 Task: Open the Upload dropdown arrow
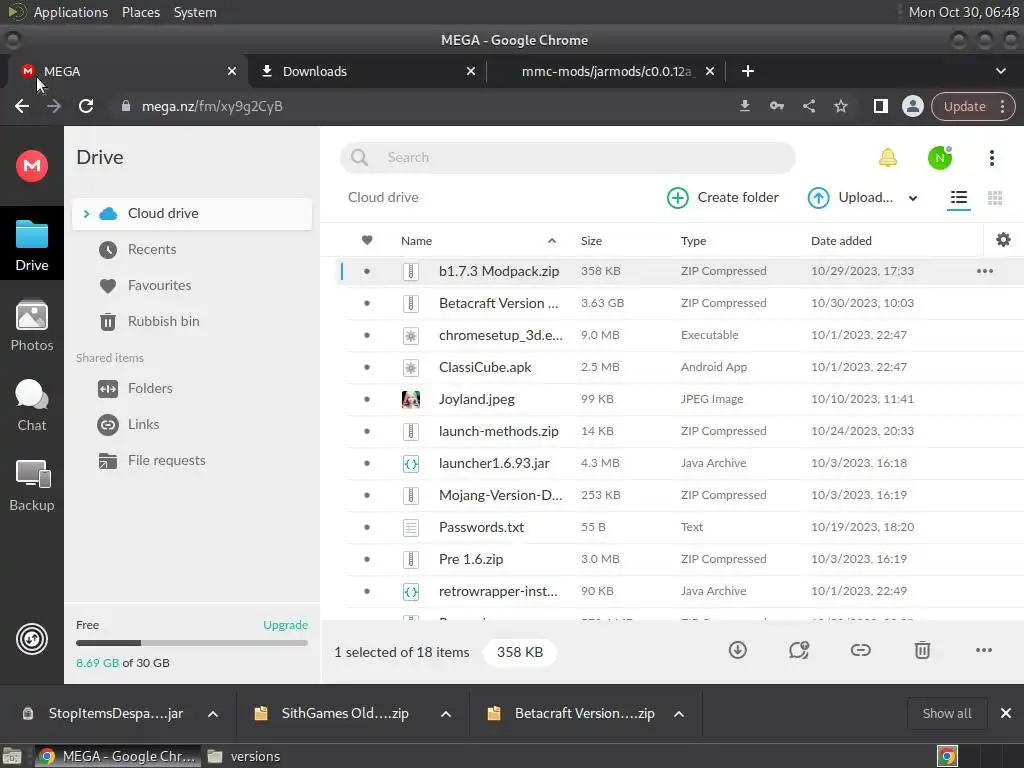point(913,198)
